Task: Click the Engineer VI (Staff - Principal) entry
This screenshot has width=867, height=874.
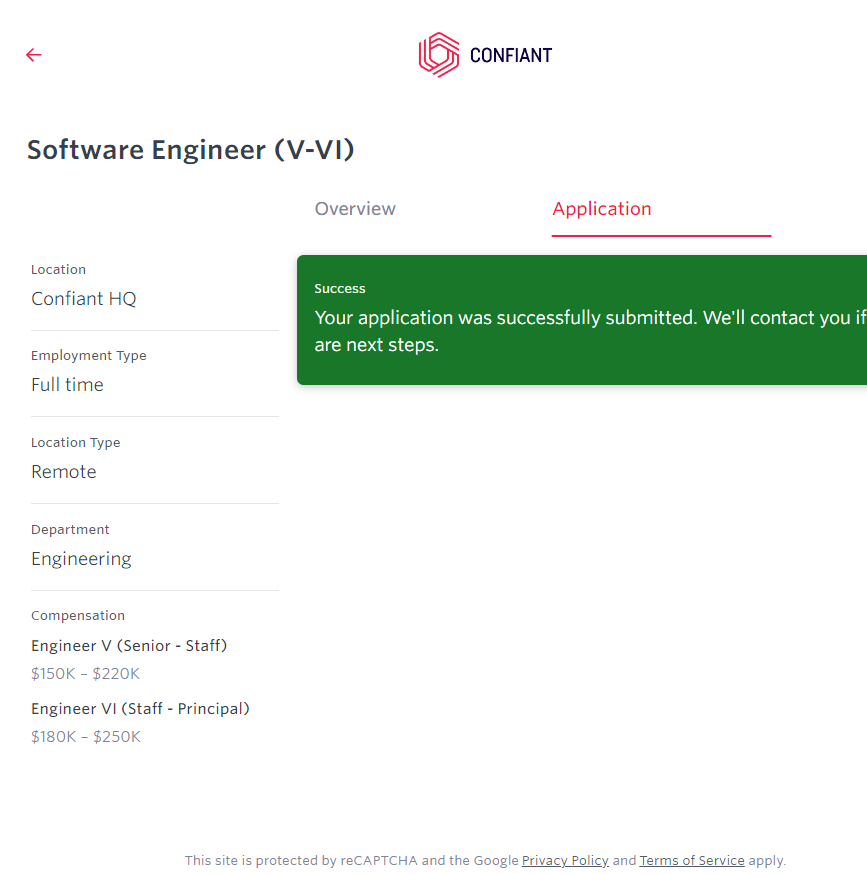Action: [140, 709]
